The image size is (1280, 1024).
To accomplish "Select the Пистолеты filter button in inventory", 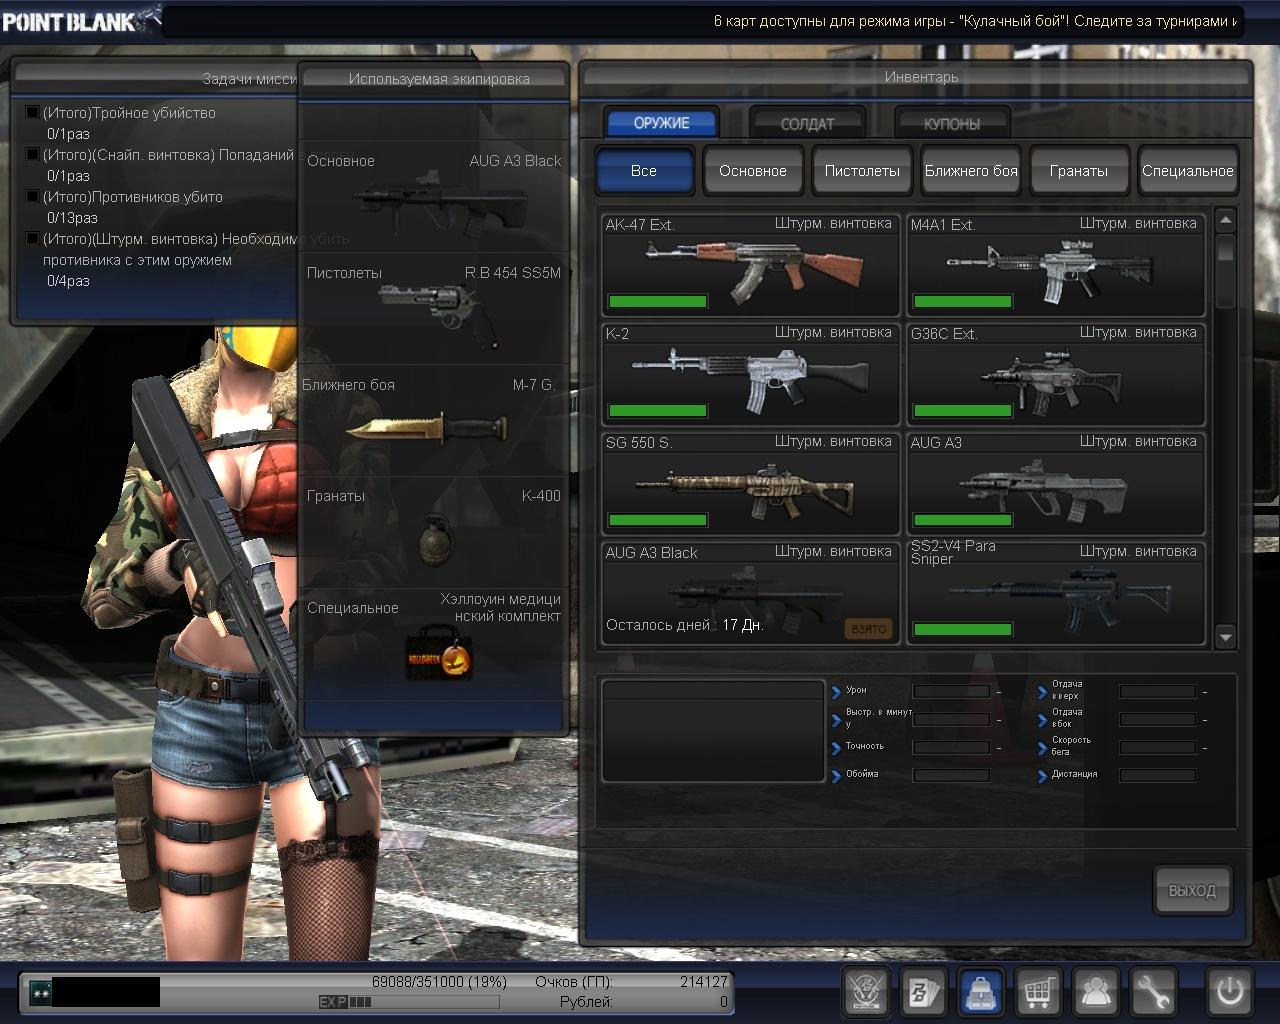I will 862,171.
